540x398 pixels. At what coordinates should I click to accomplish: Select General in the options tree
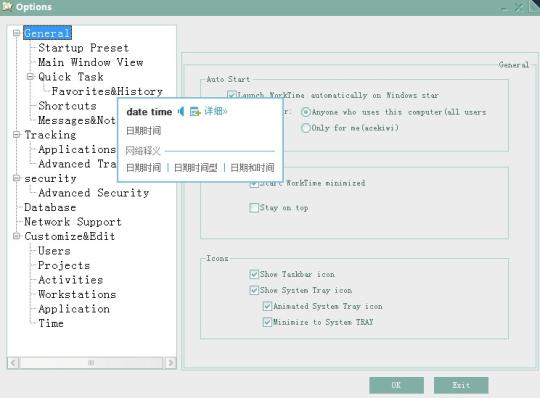pos(48,33)
